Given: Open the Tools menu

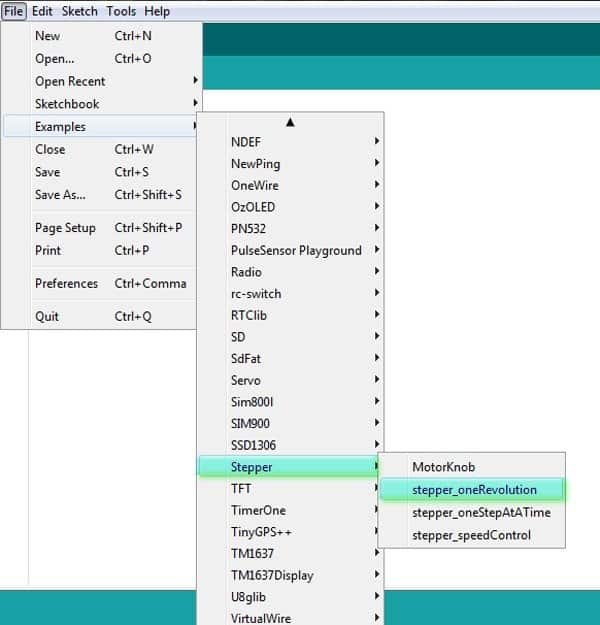Looking at the screenshot, I should 121,11.
